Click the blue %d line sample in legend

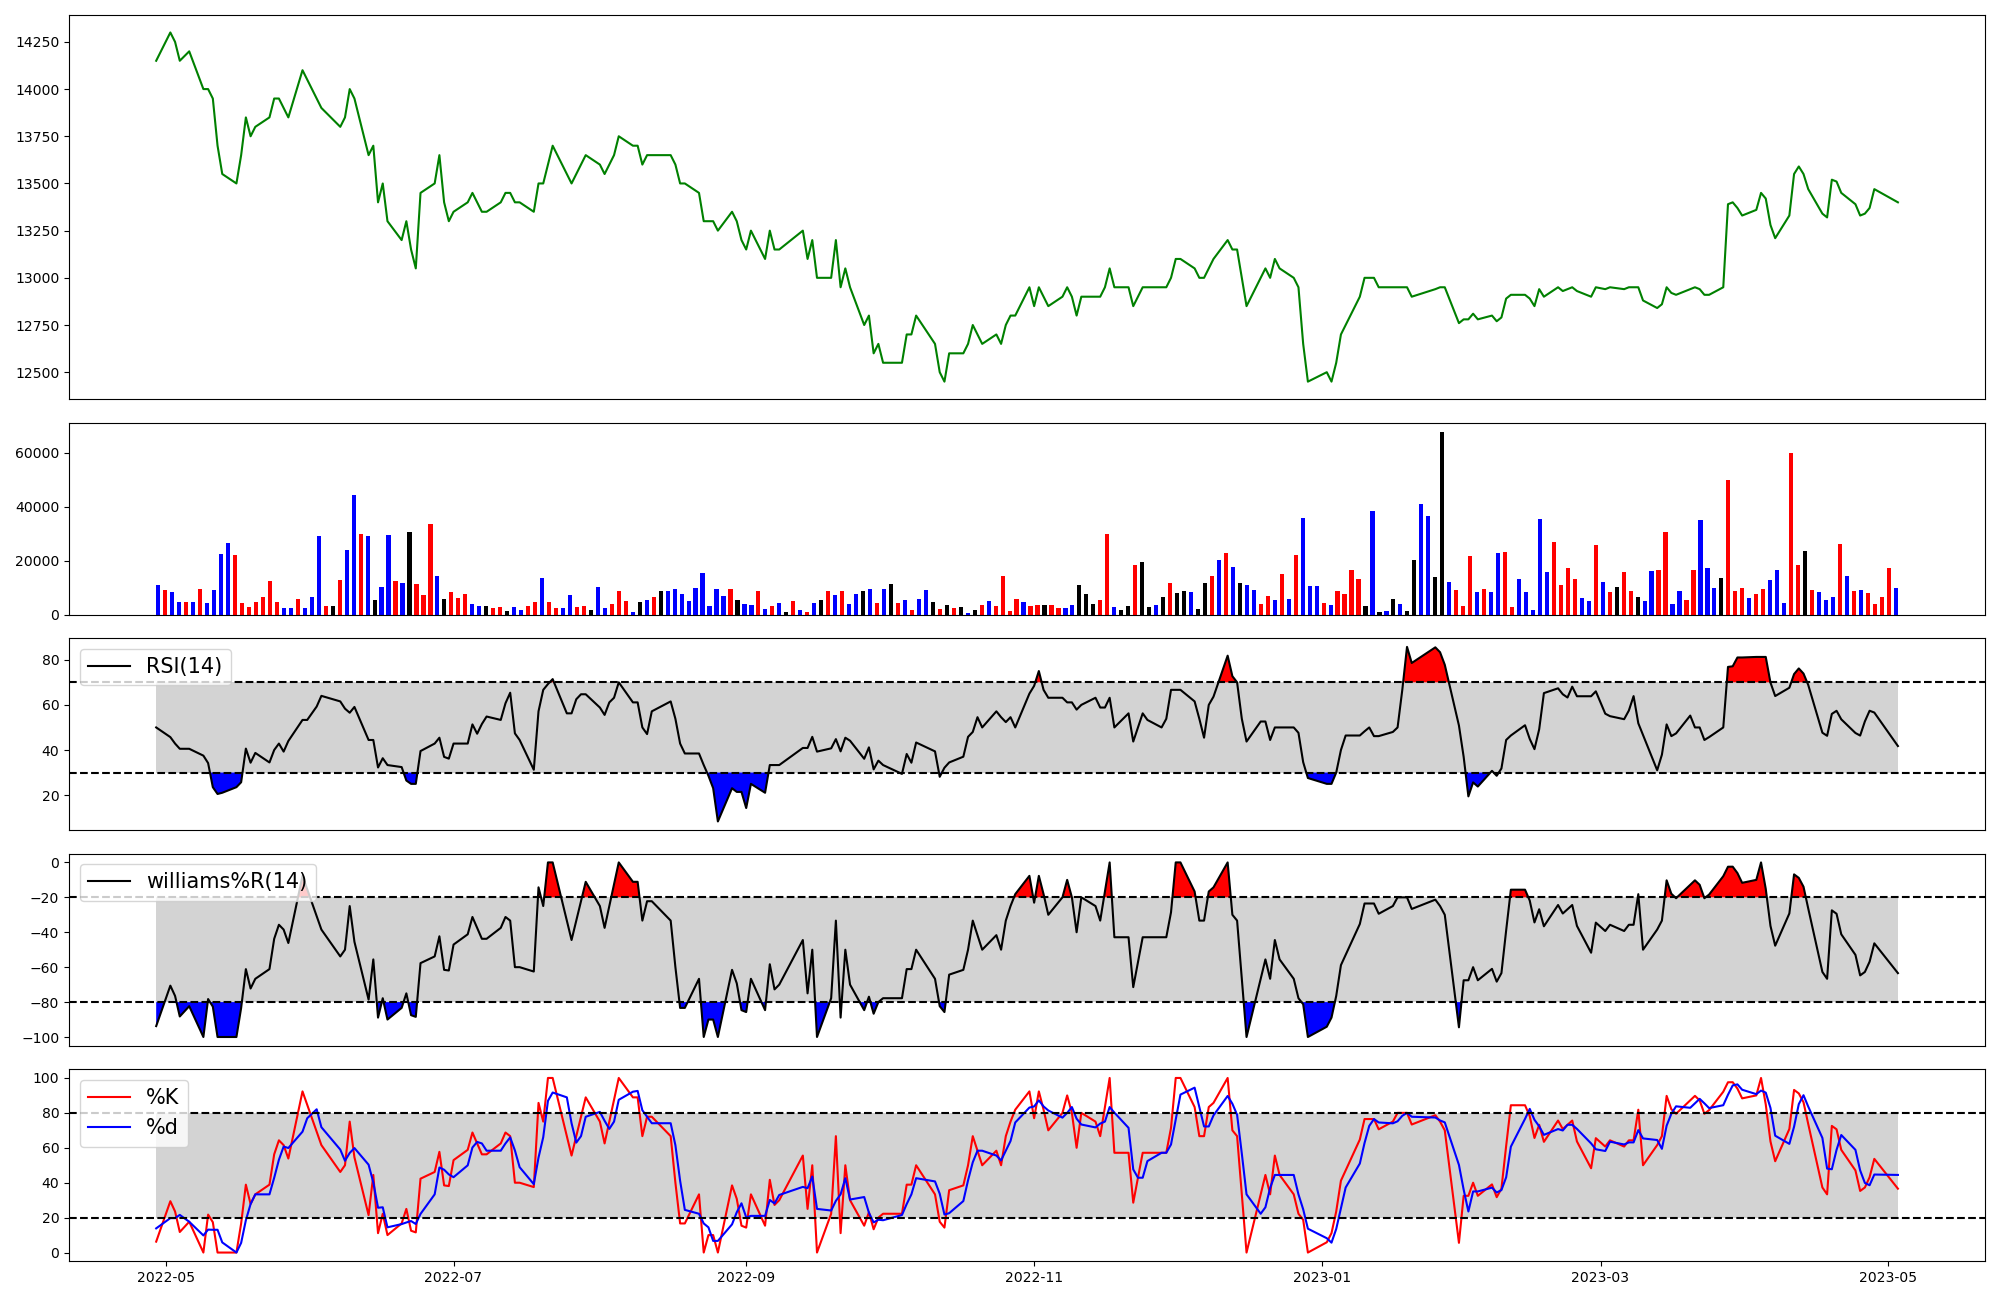tap(110, 1127)
